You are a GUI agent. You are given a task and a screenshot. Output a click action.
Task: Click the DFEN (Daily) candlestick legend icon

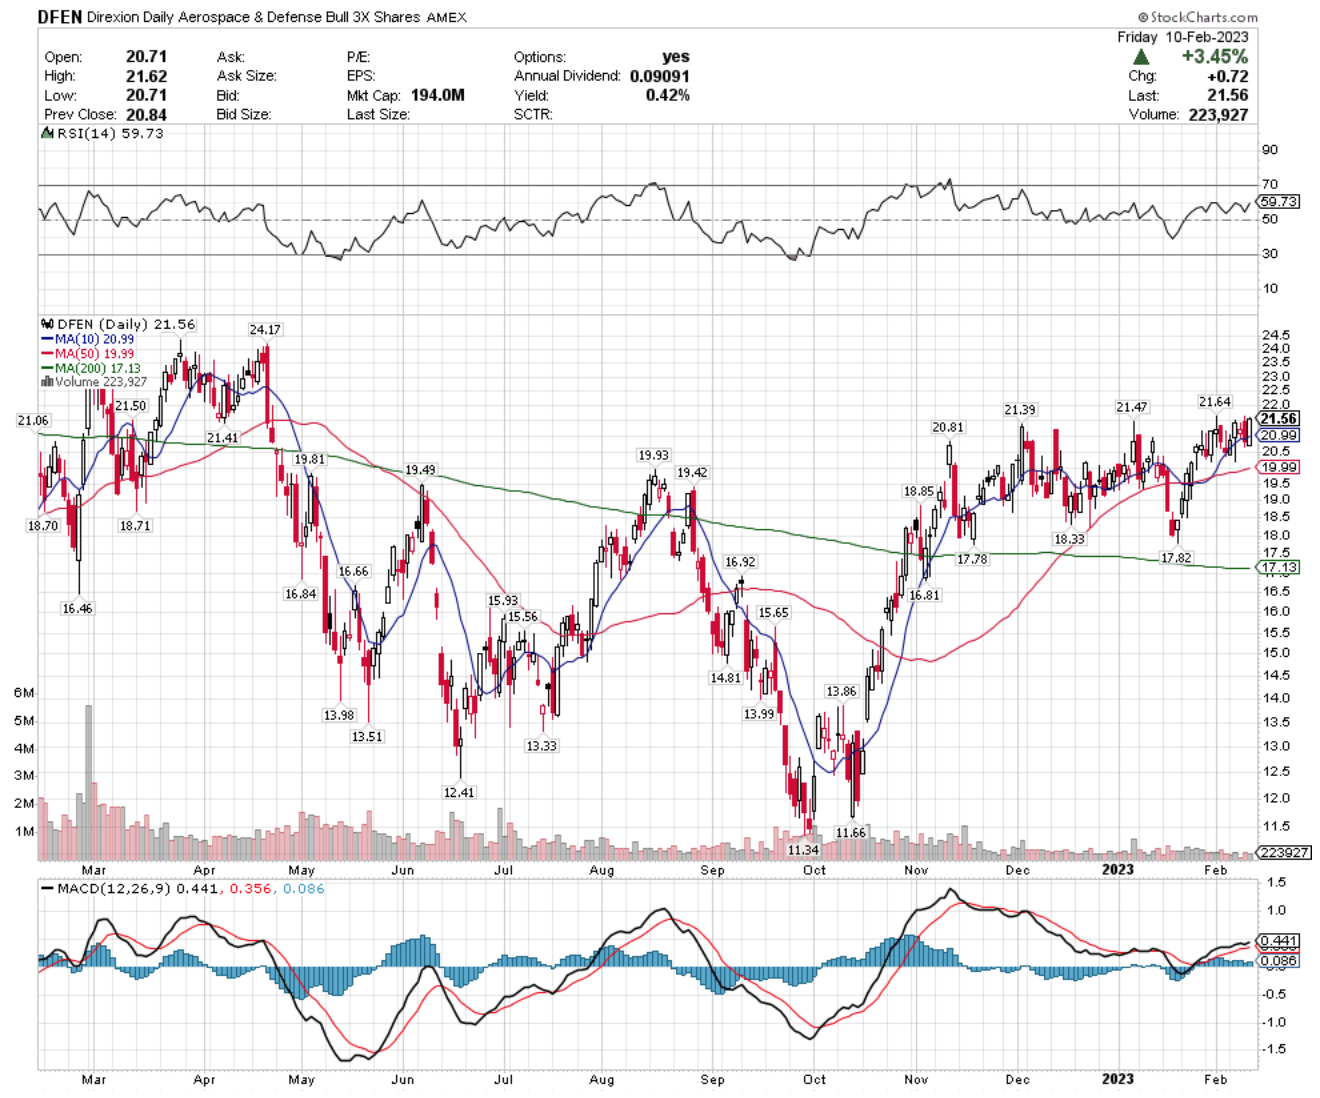pos(47,324)
